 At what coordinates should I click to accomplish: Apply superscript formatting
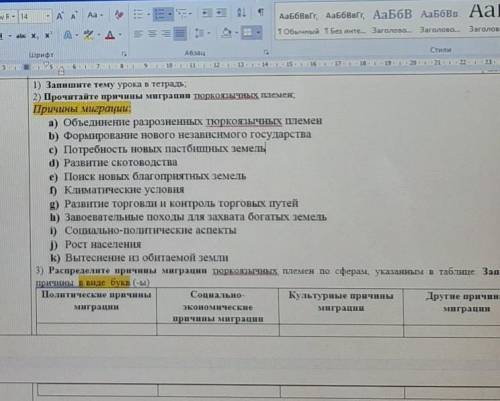pyautogui.click(x=48, y=35)
